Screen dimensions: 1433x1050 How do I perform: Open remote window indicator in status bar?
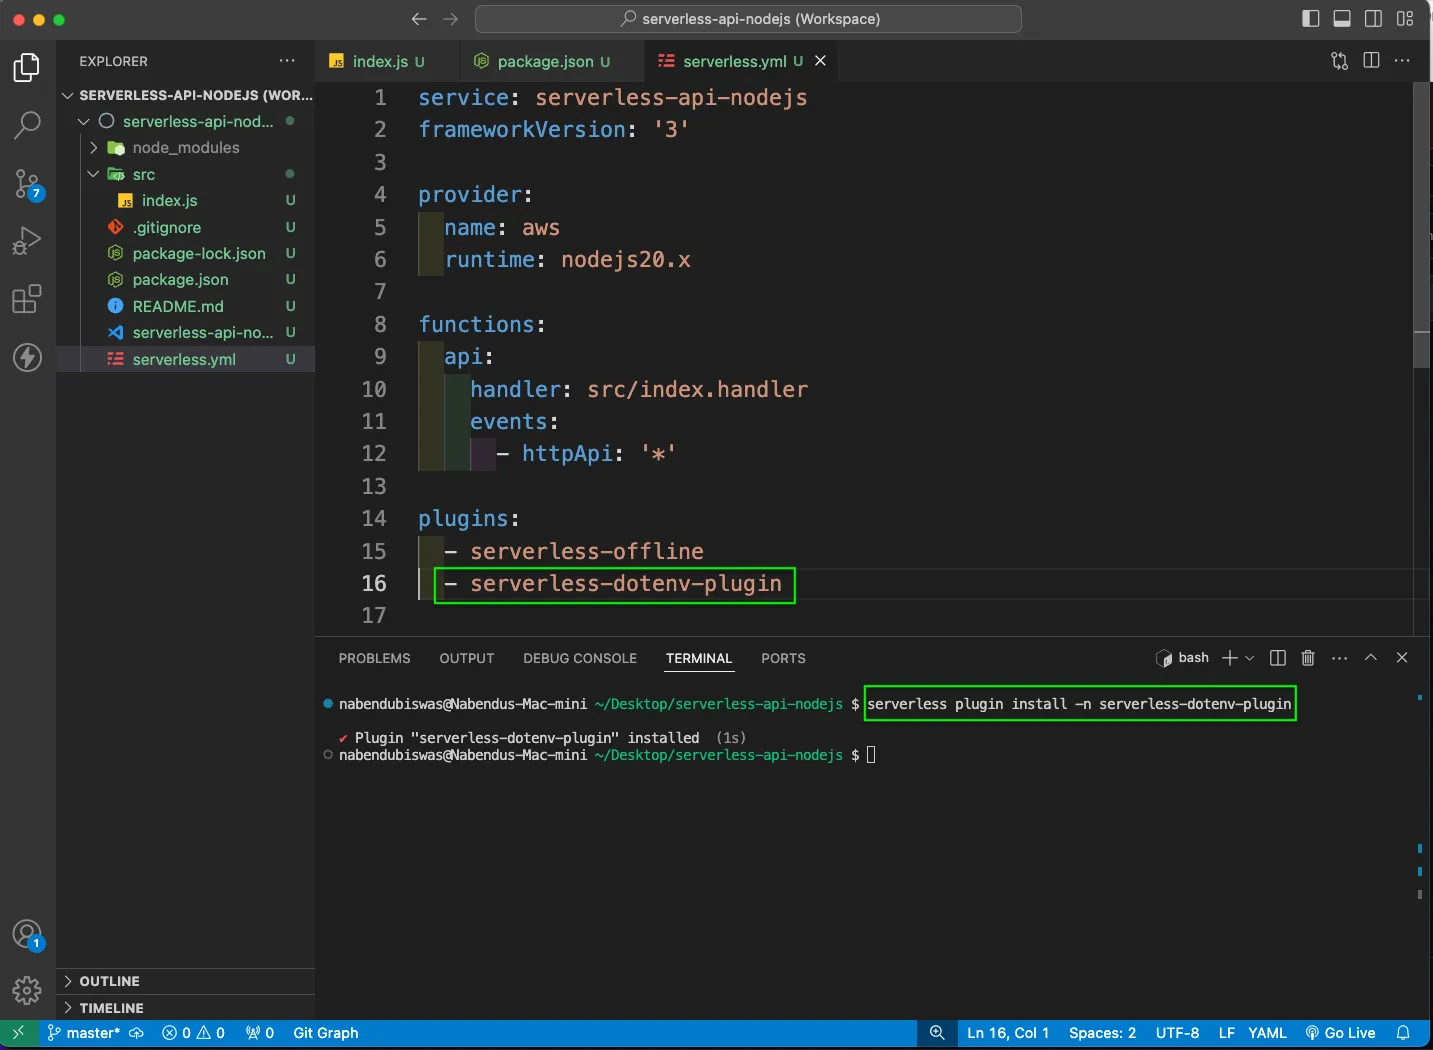tap(18, 1033)
